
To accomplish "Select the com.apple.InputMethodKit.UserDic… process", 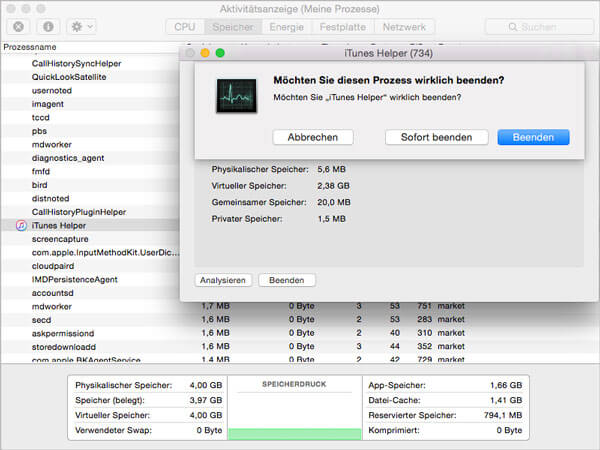I will click(x=90, y=253).
